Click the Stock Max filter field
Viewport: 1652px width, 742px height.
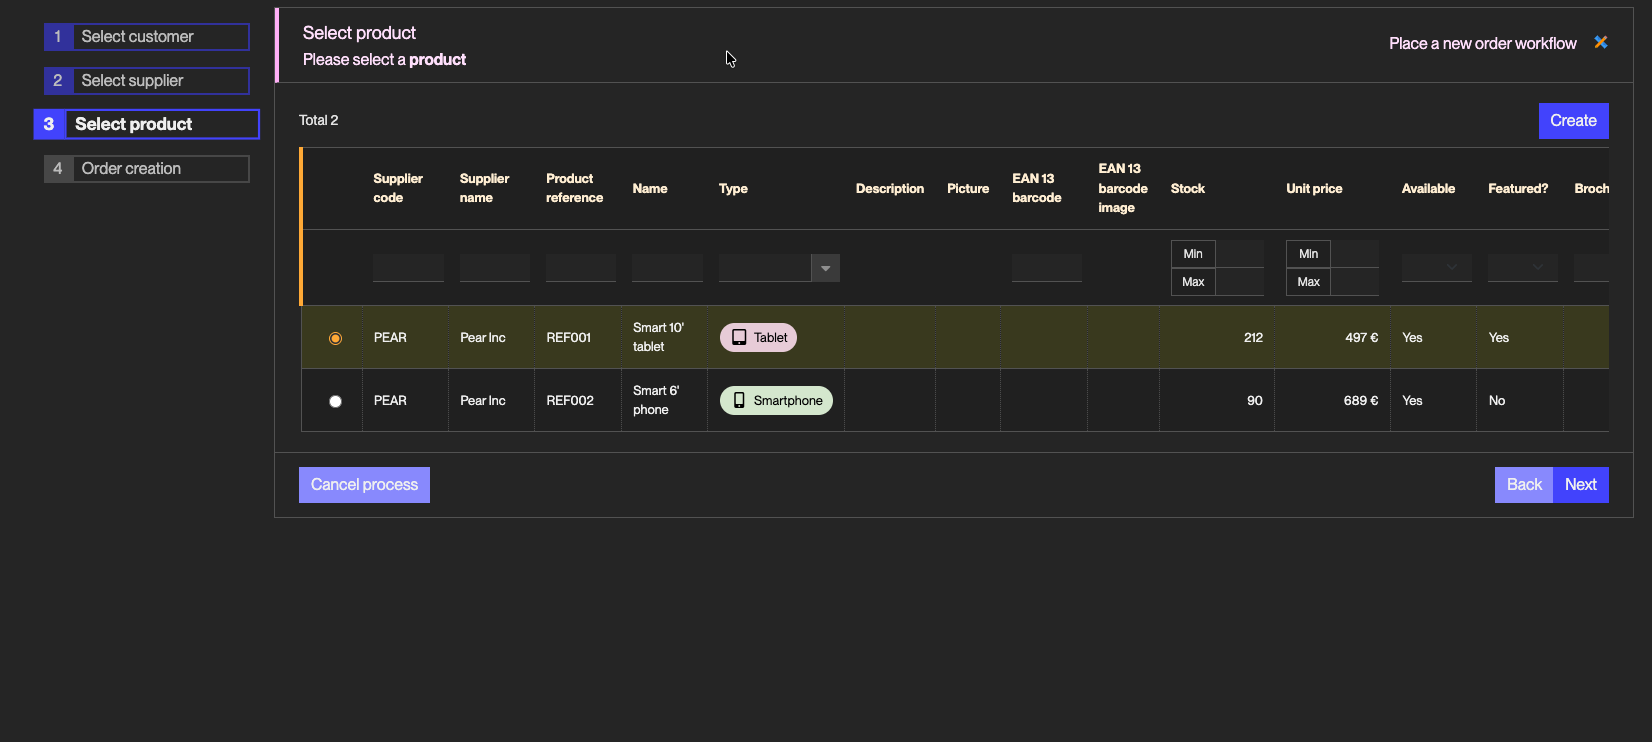pyautogui.click(x=1240, y=282)
